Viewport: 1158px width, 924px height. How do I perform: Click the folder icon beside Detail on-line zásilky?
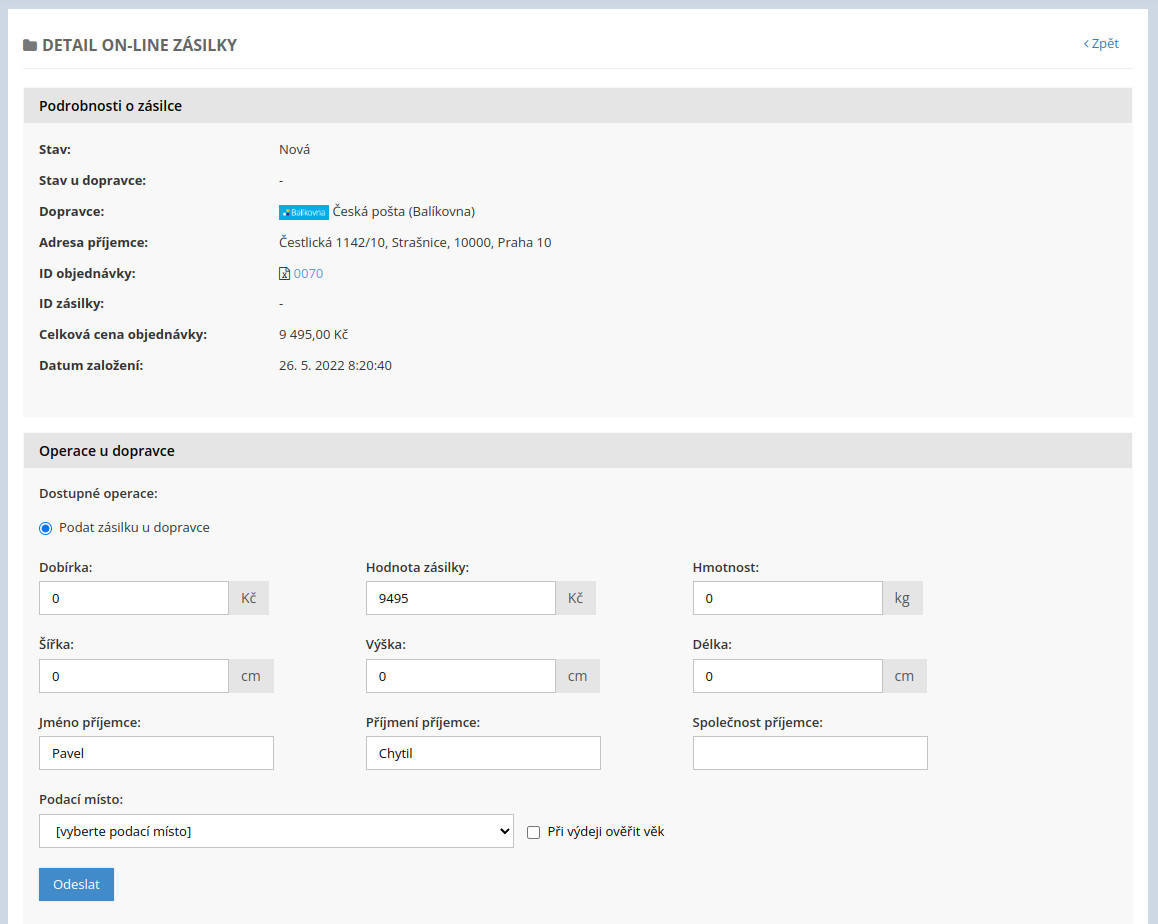(30, 45)
